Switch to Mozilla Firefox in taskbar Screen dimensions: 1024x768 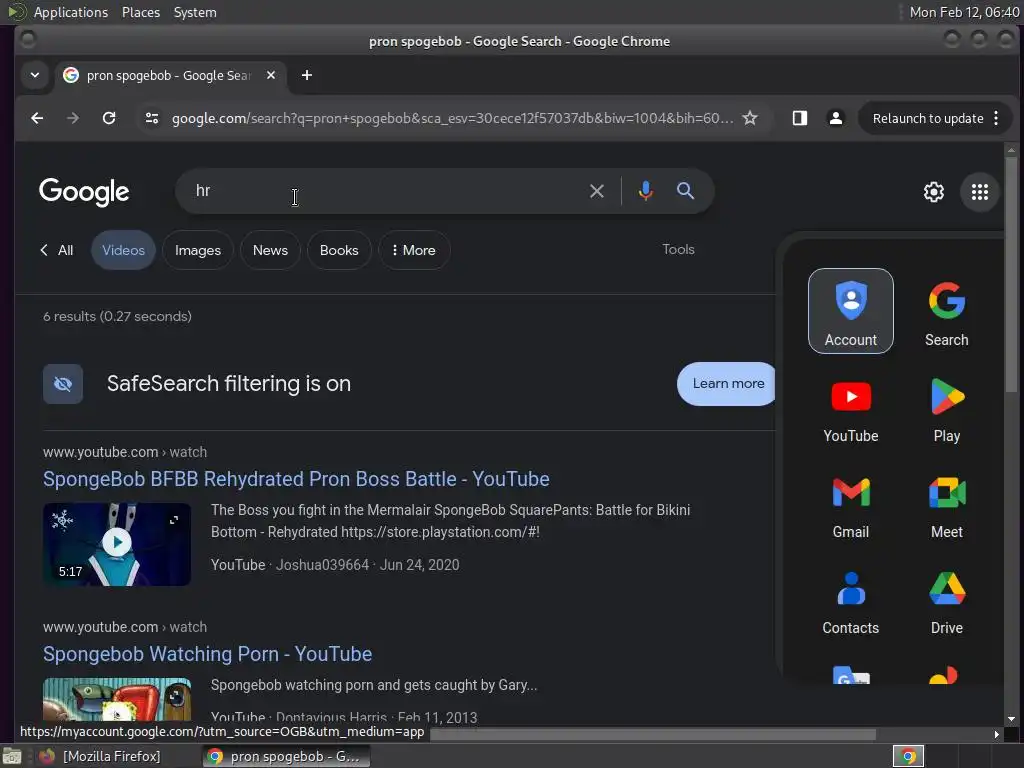click(x=101, y=756)
